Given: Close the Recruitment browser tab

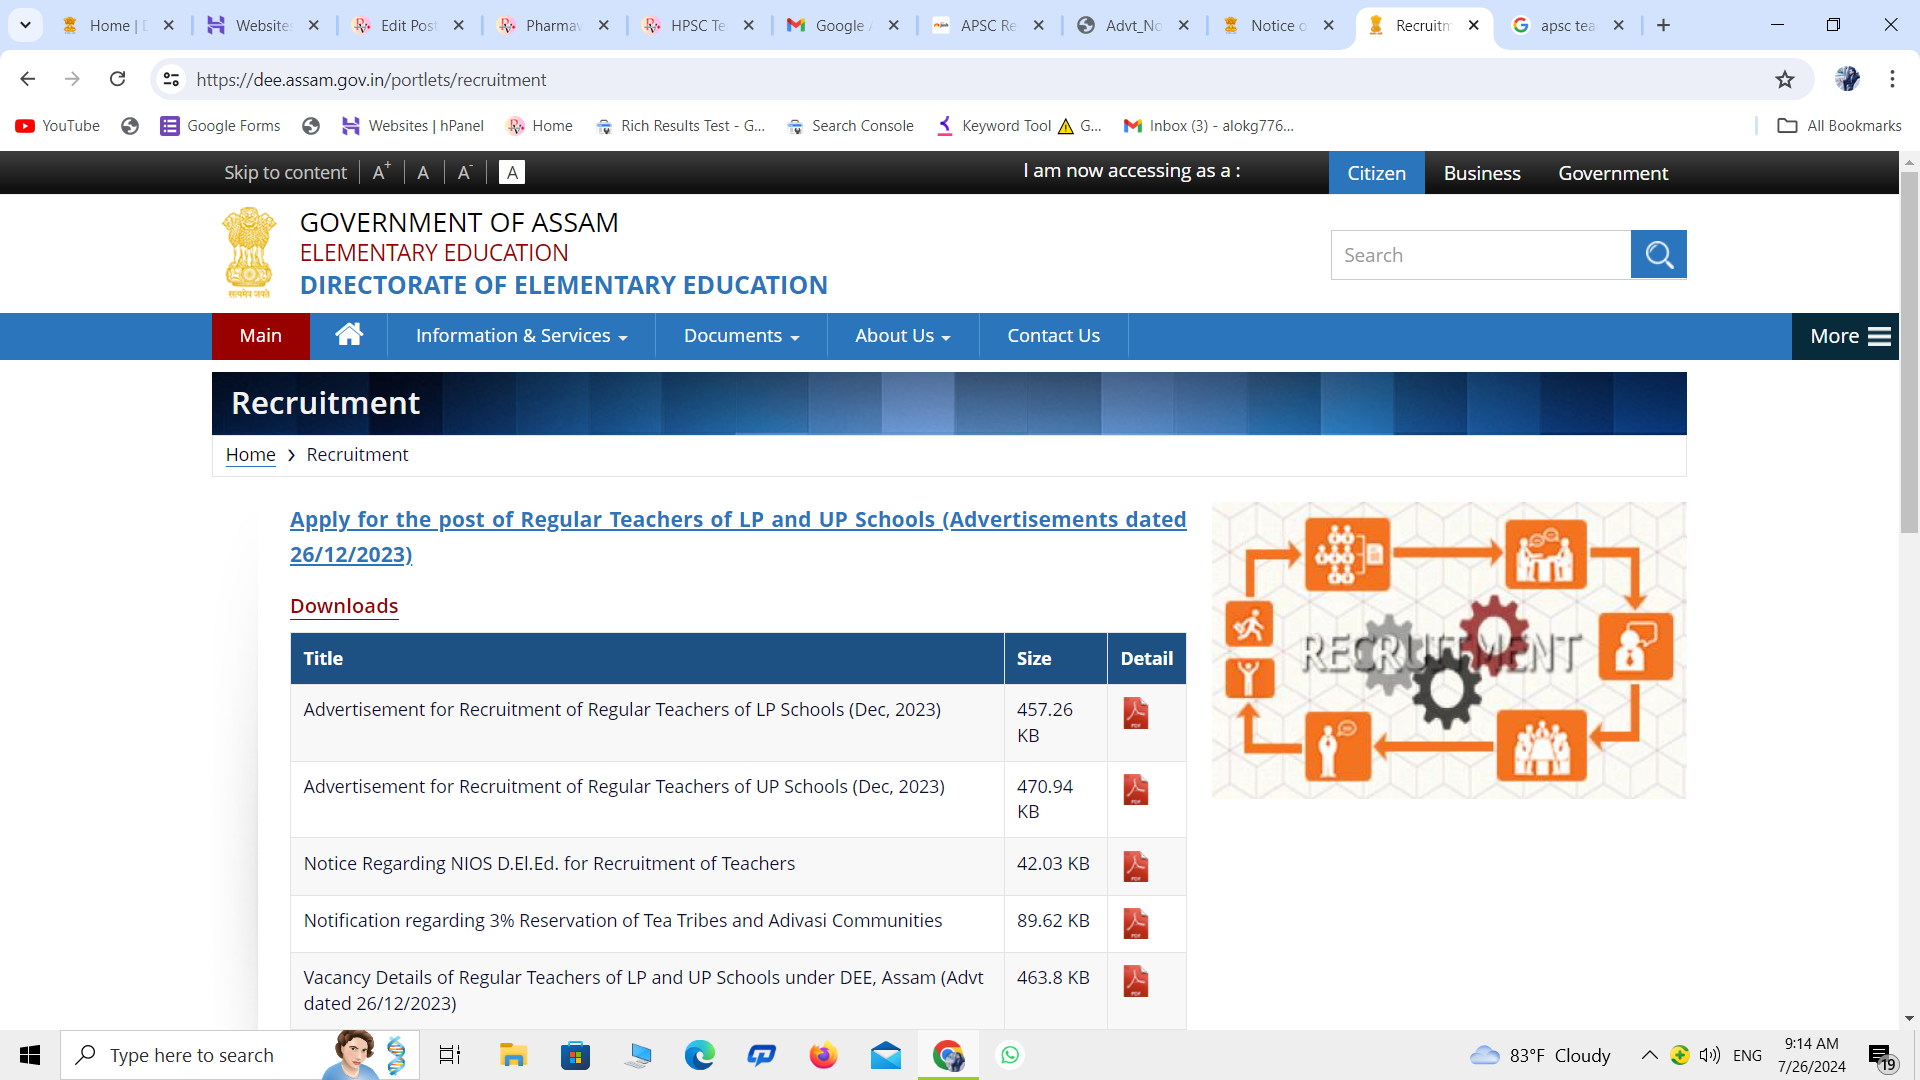Looking at the screenshot, I should click(1473, 25).
